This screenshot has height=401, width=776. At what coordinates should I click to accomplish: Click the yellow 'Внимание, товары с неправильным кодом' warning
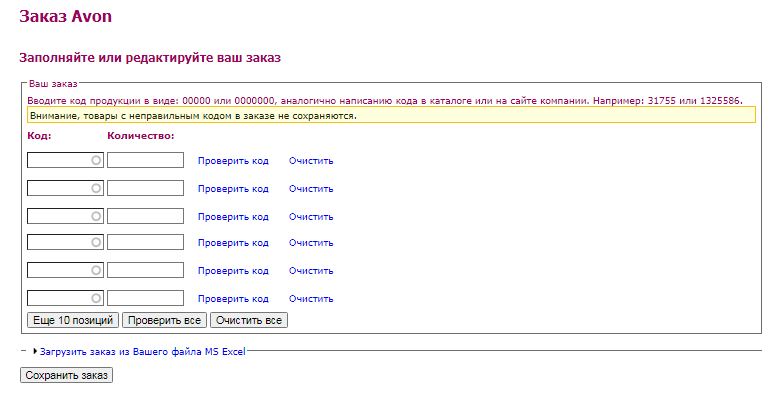[x=391, y=115]
